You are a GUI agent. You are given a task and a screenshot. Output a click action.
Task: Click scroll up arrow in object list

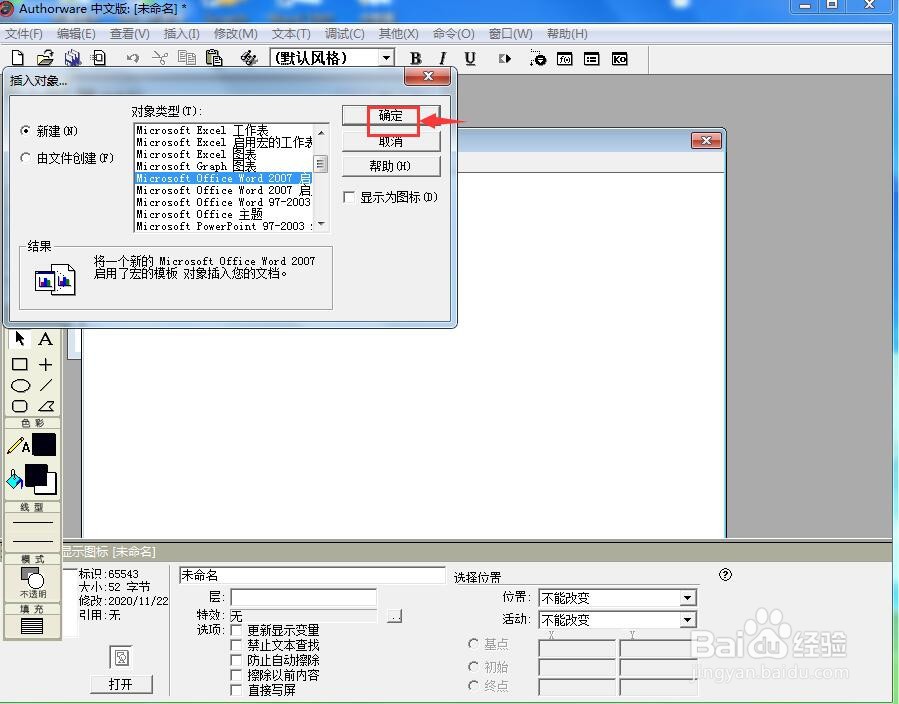point(321,132)
